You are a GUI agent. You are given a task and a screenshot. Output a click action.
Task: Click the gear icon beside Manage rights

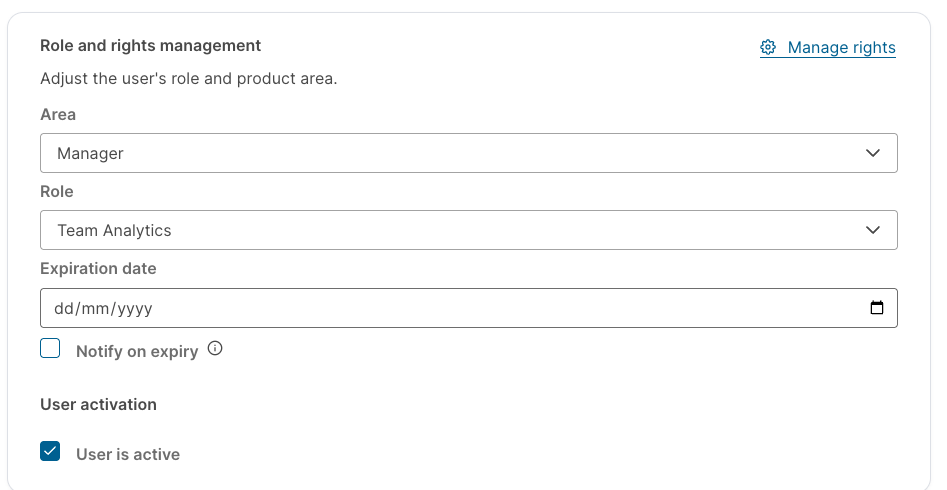coord(768,47)
